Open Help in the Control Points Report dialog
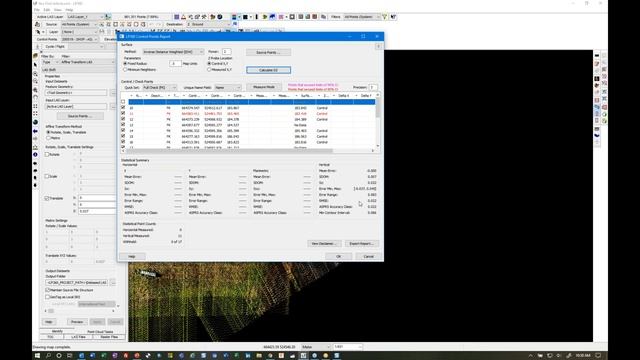 (132, 256)
